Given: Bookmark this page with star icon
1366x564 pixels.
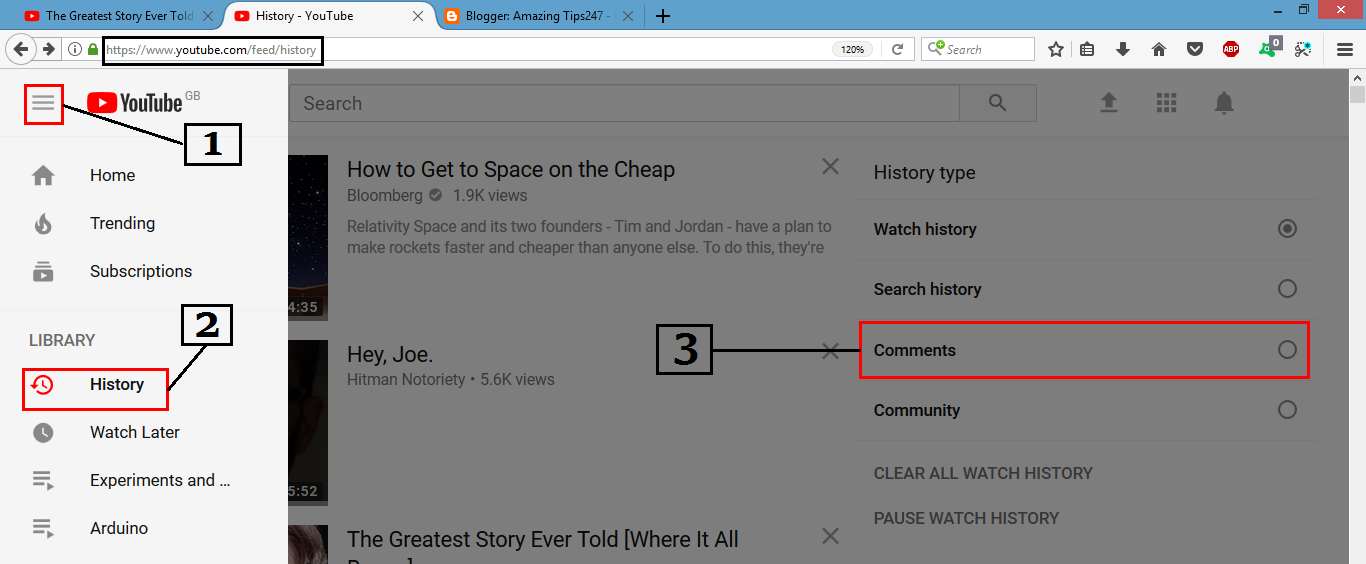Looking at the screenshot, I should [x=1056, y=49].
